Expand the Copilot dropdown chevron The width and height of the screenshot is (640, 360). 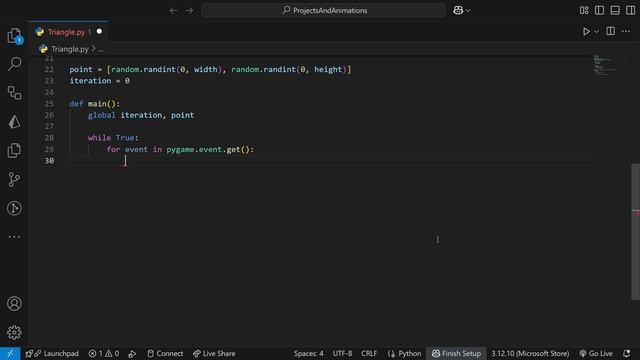point(468,11)
